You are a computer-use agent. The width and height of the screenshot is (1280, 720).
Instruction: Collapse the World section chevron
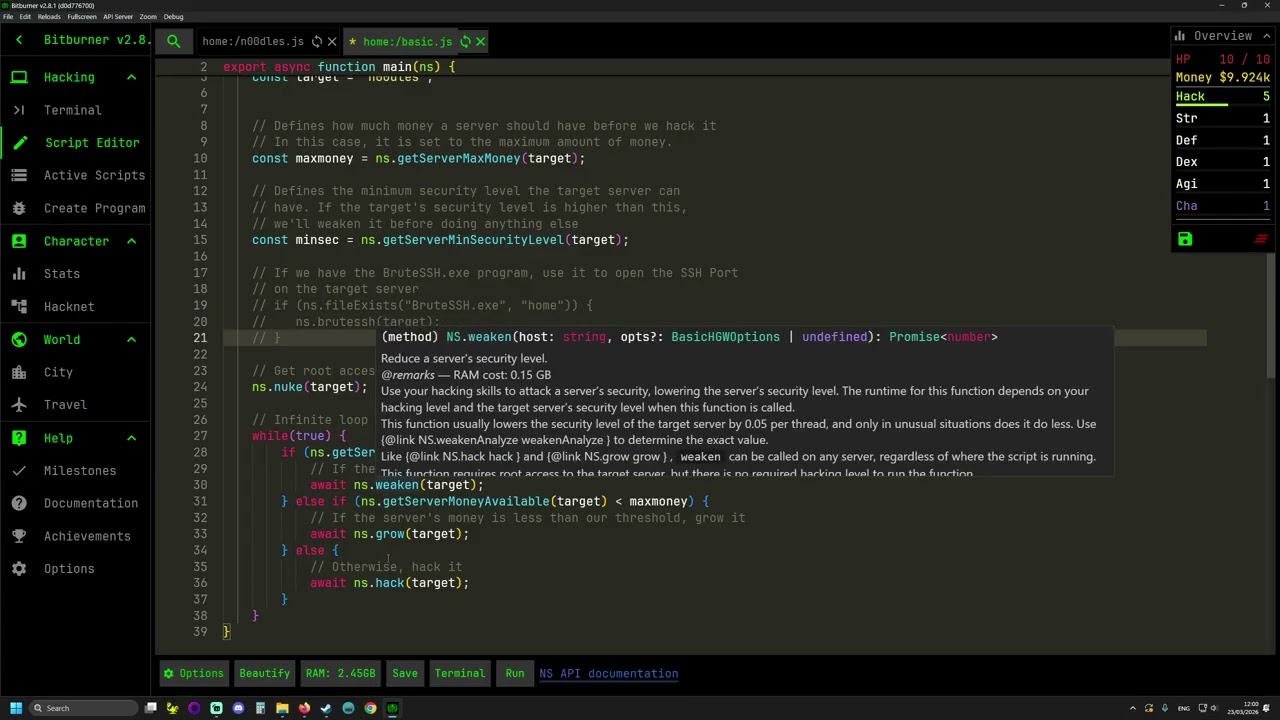(131, 340)
